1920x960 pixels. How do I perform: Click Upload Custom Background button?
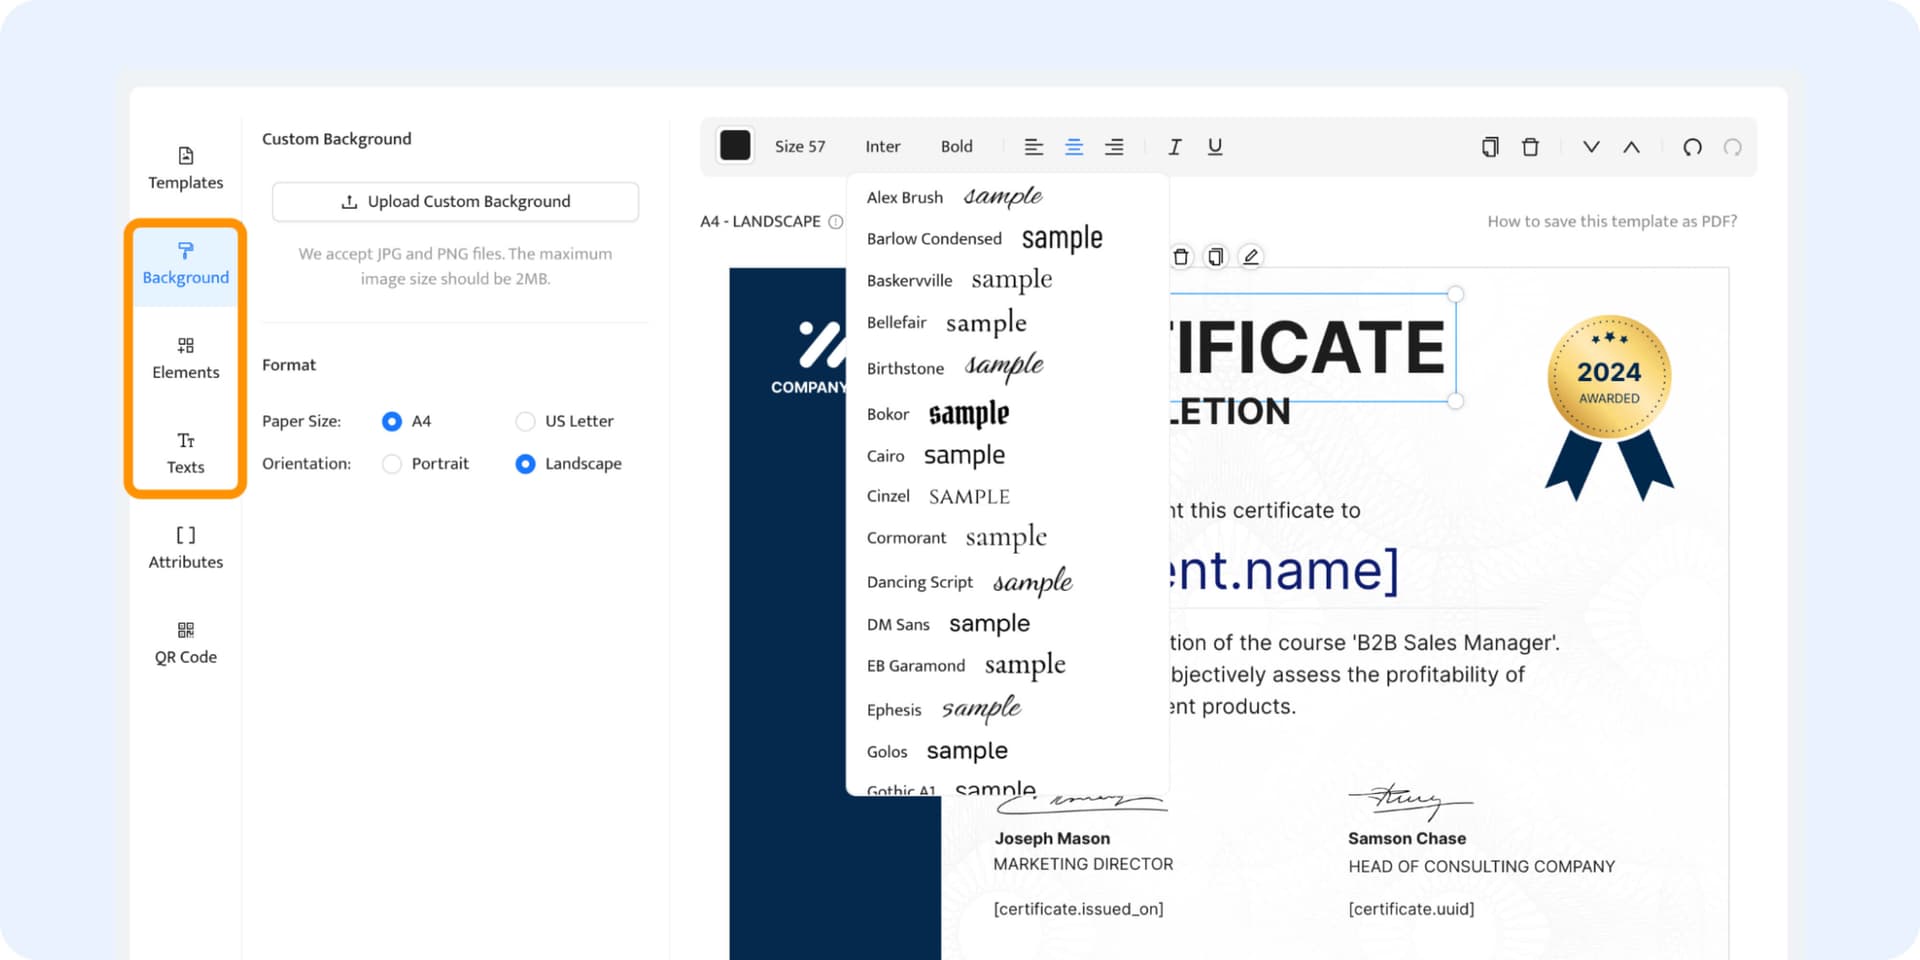point(455,202)
